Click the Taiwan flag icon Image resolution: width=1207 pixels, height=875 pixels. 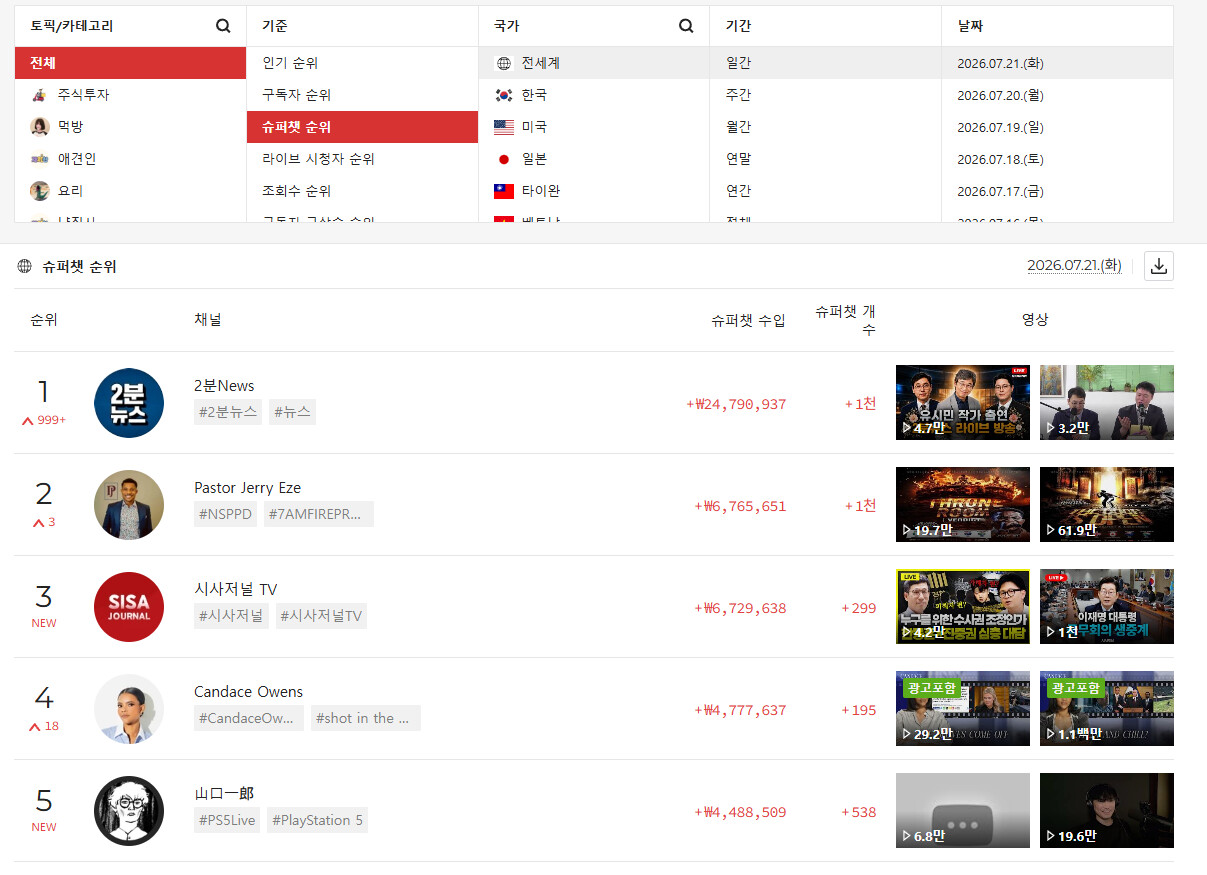pyautogui.click(x=504, y=191)
